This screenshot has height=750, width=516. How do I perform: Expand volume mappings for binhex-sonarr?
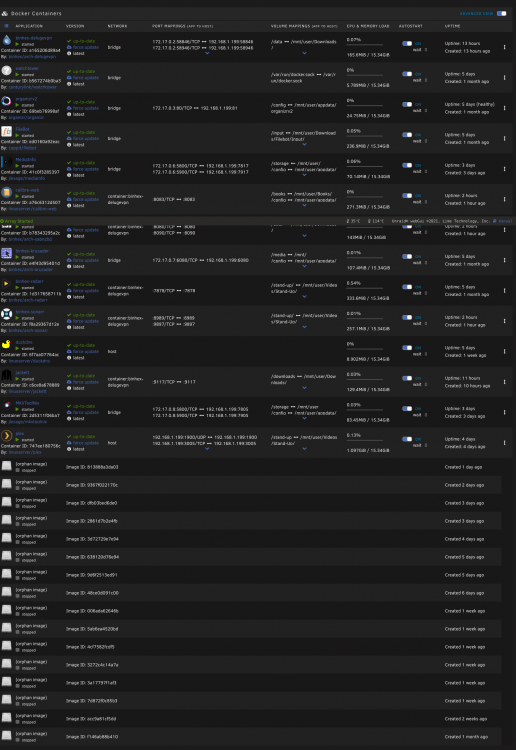pos(304,327)
